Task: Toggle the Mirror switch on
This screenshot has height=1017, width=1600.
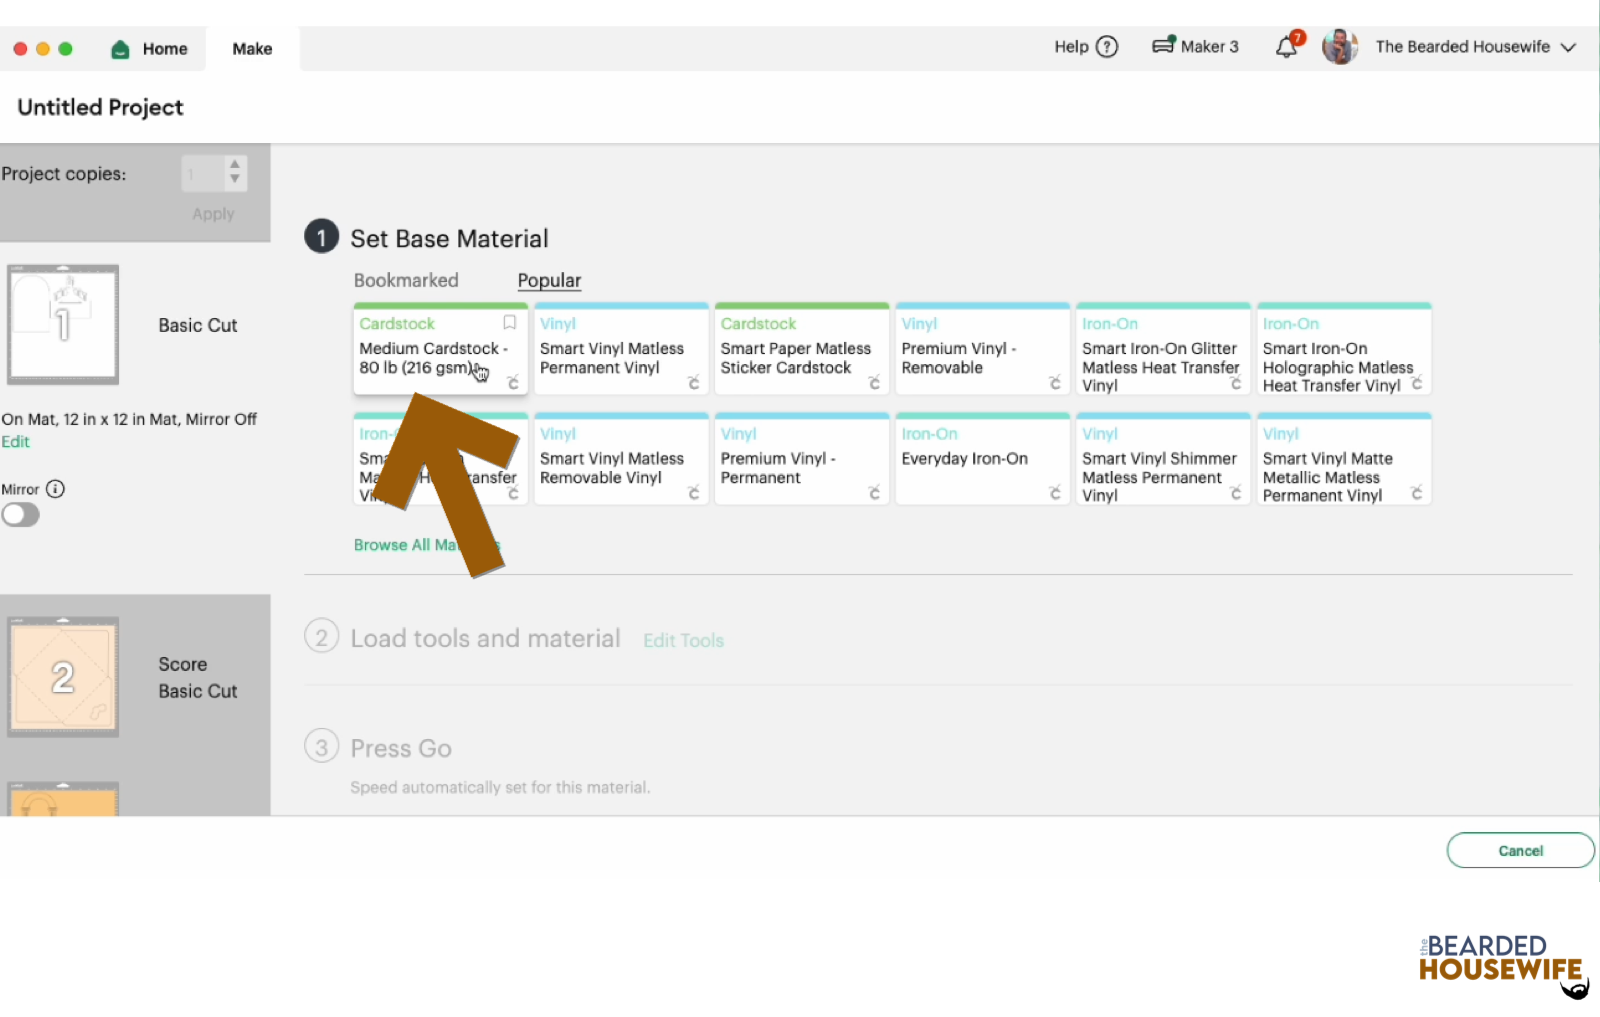Action: point(21,514)
